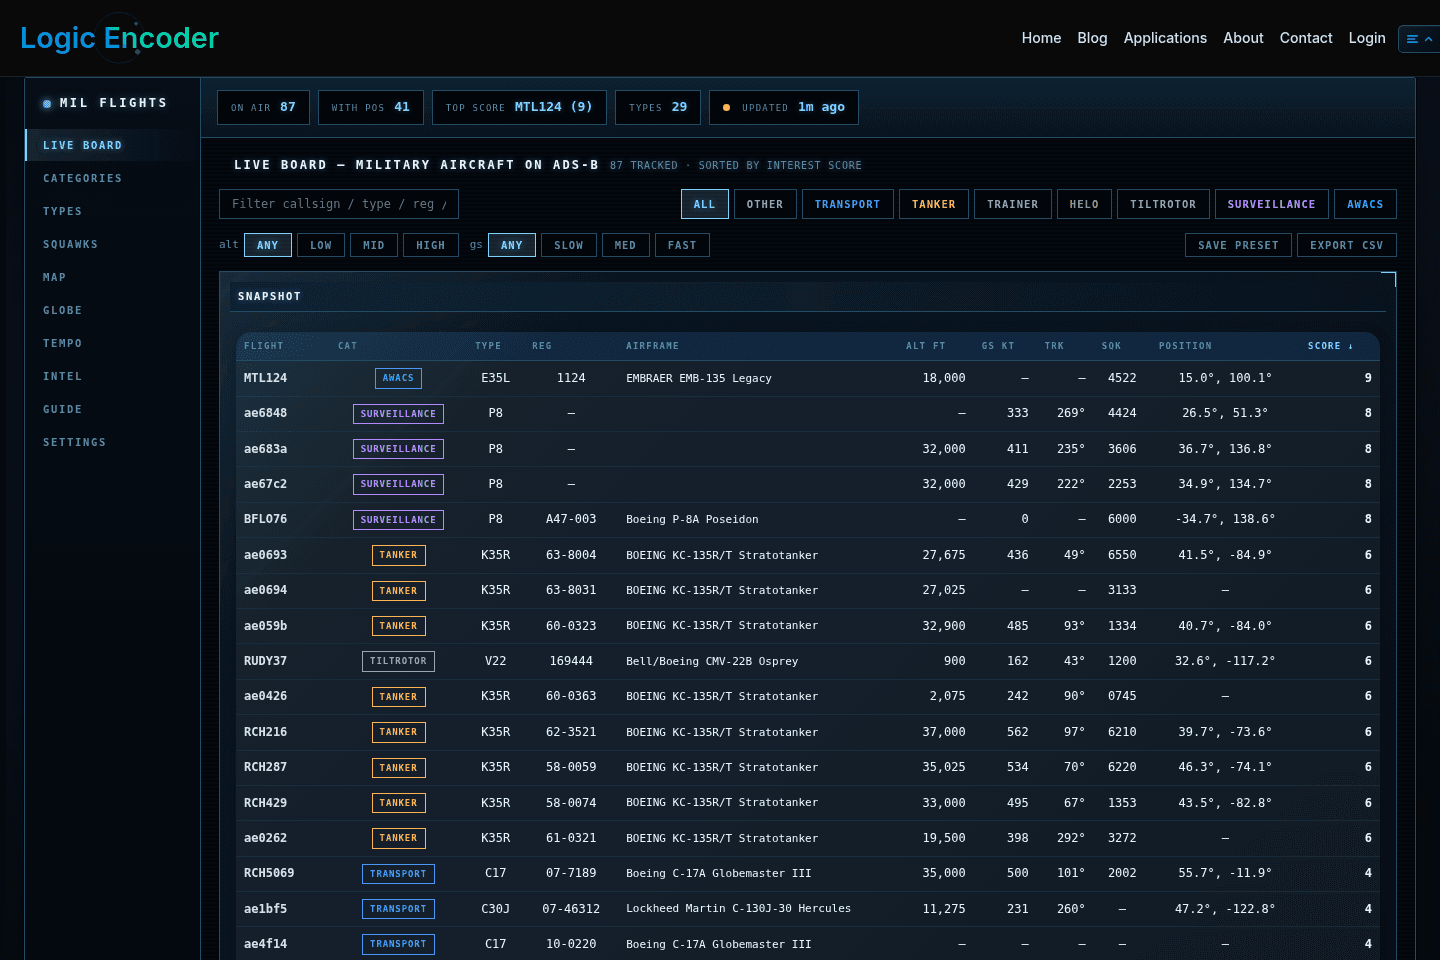Click the SAVE PRESET button

click(x=1238, y=245)
